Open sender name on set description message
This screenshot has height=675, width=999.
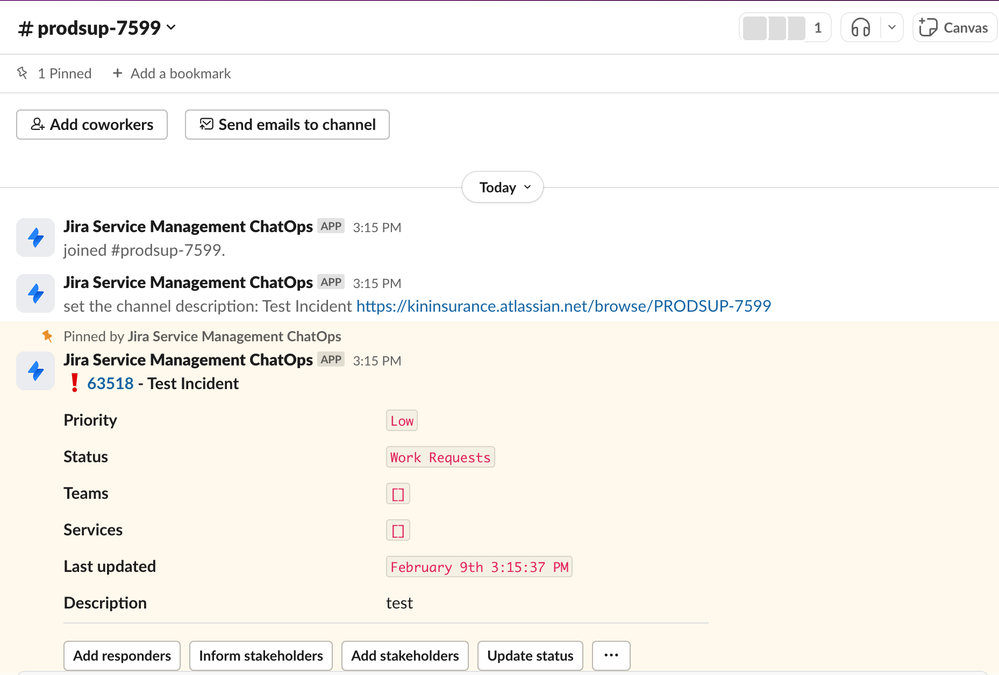188,282
